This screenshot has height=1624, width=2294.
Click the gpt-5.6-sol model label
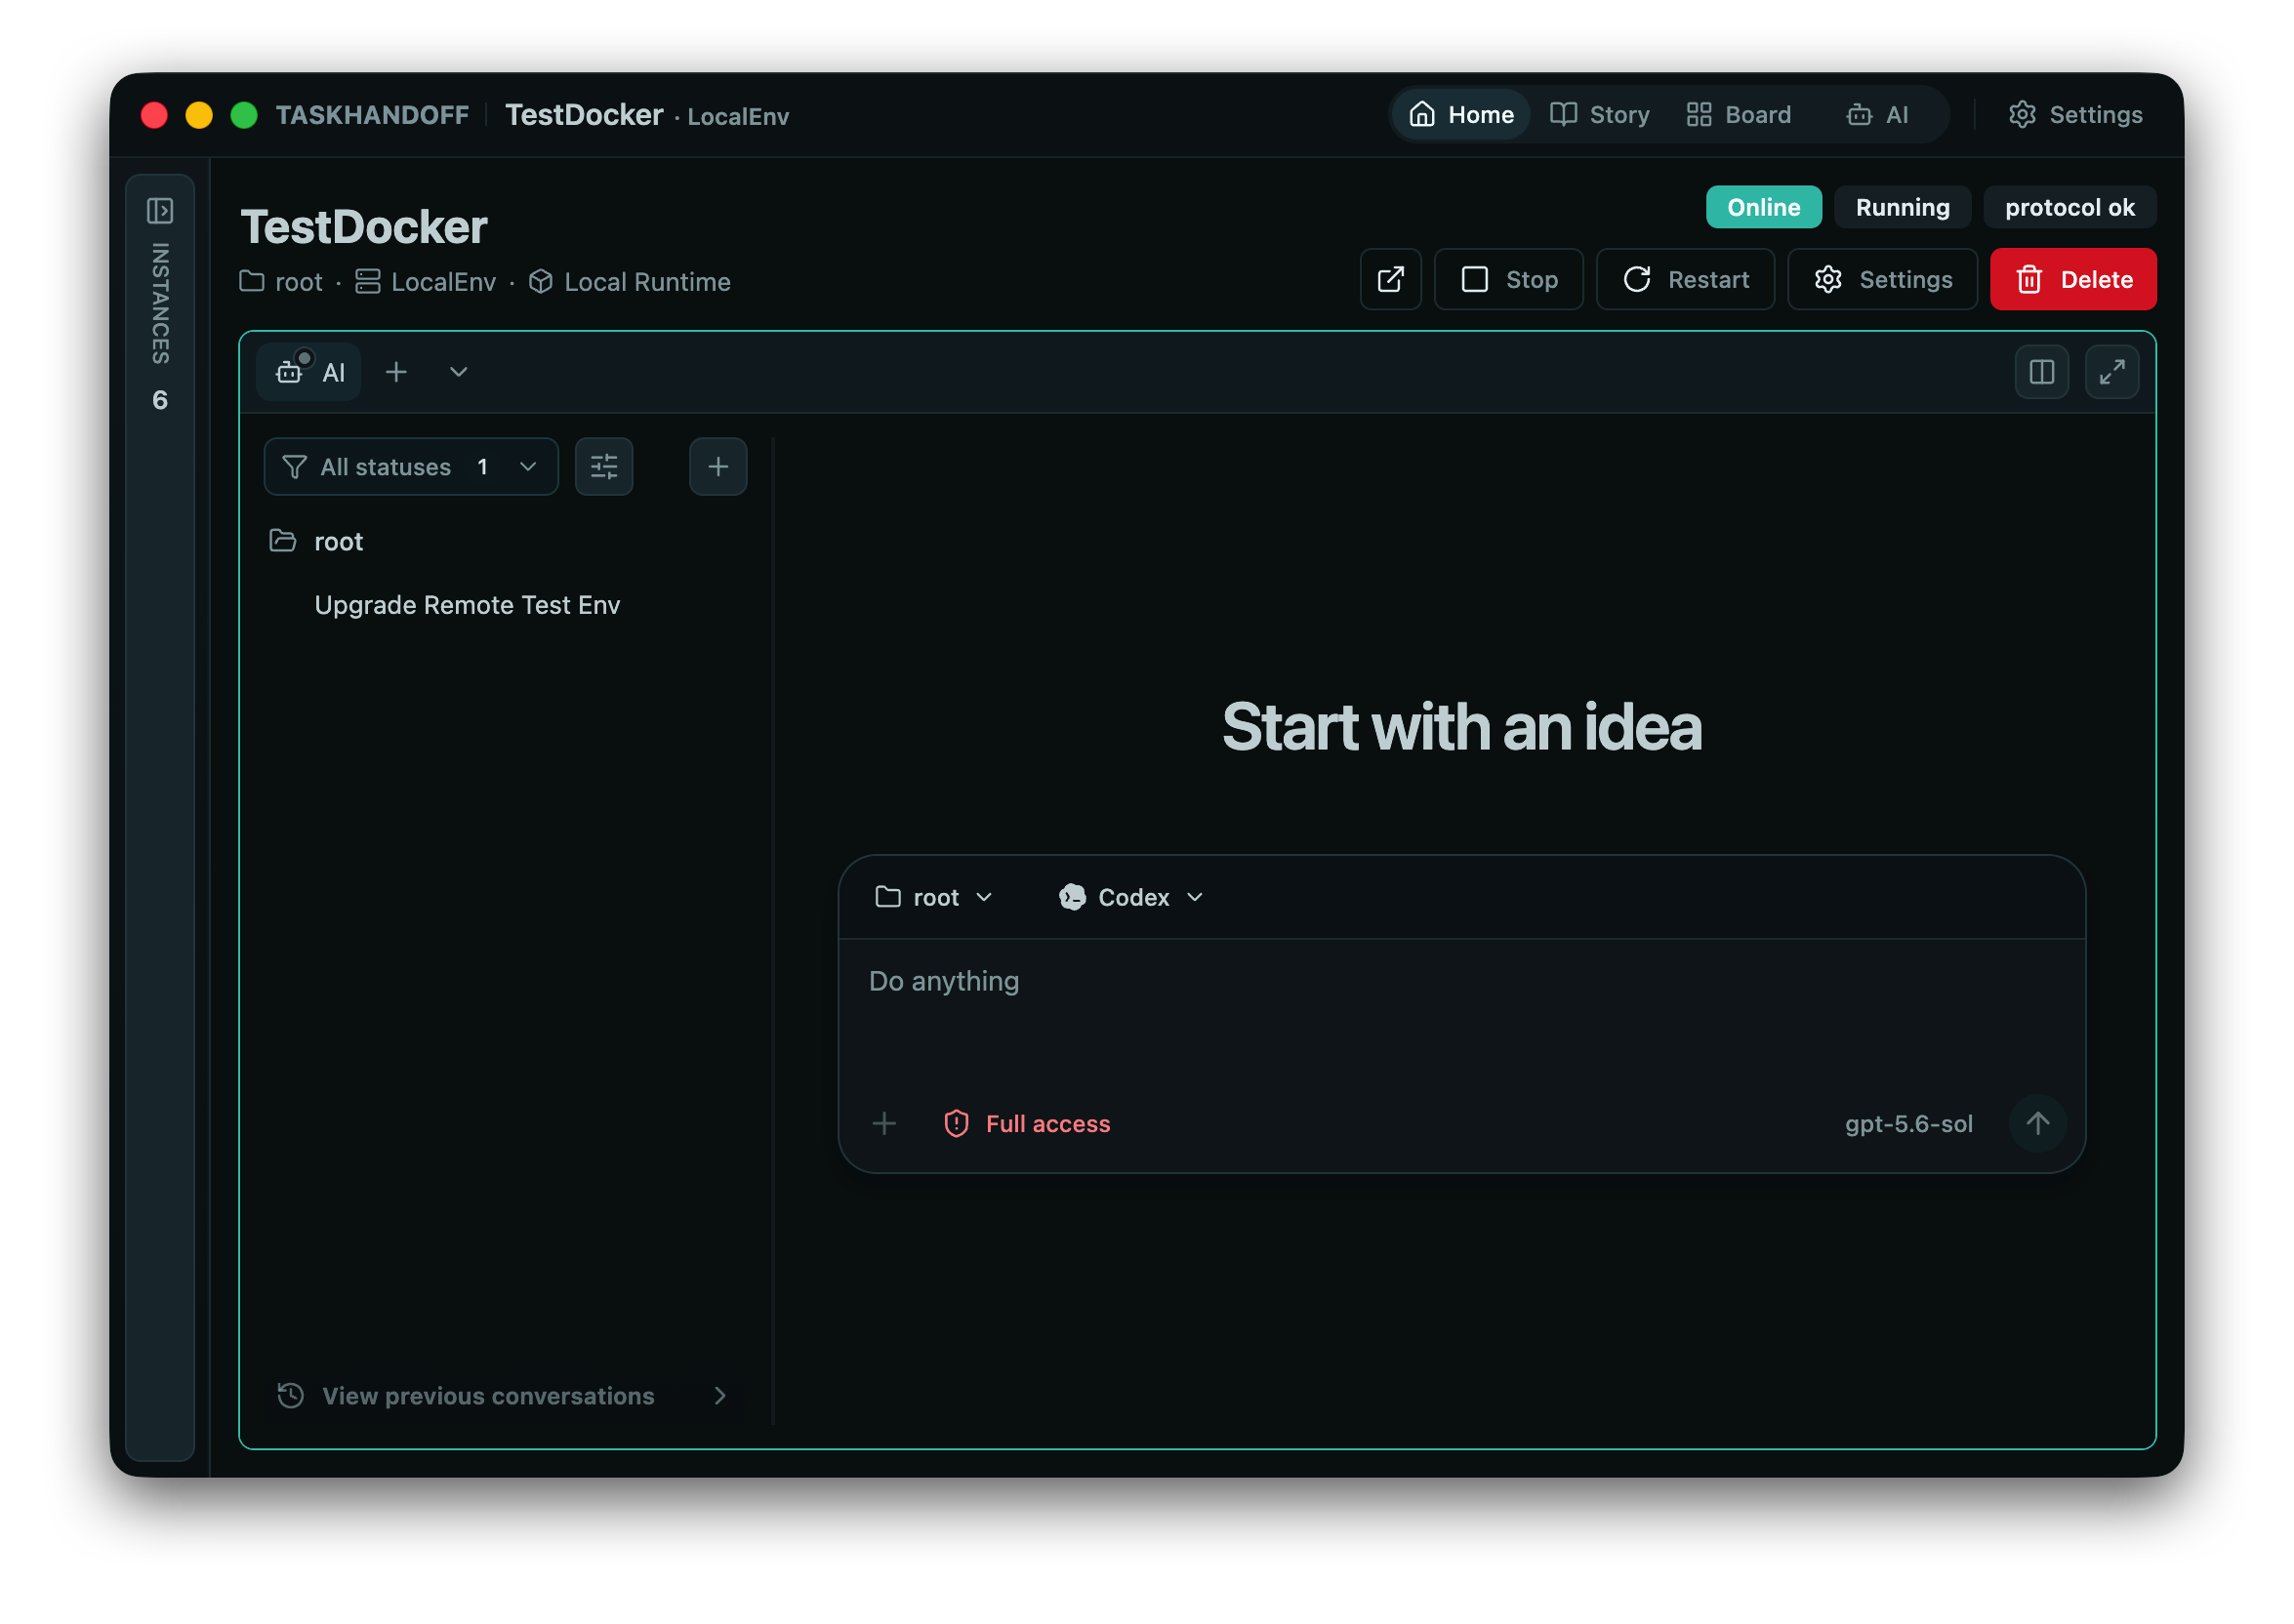tap(1908, 1123)
